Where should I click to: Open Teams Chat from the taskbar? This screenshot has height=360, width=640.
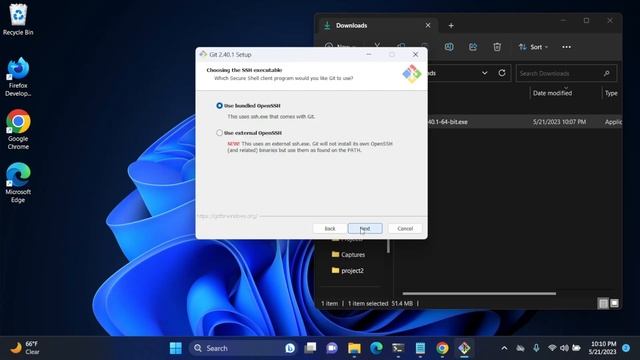click(x=332, y=348)
